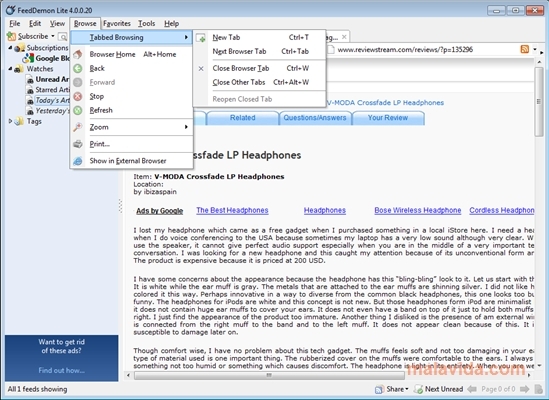The height and width of the screenshot is (400, 549).
Task: Click the Ads by Google label
Action: pos(160,211)
